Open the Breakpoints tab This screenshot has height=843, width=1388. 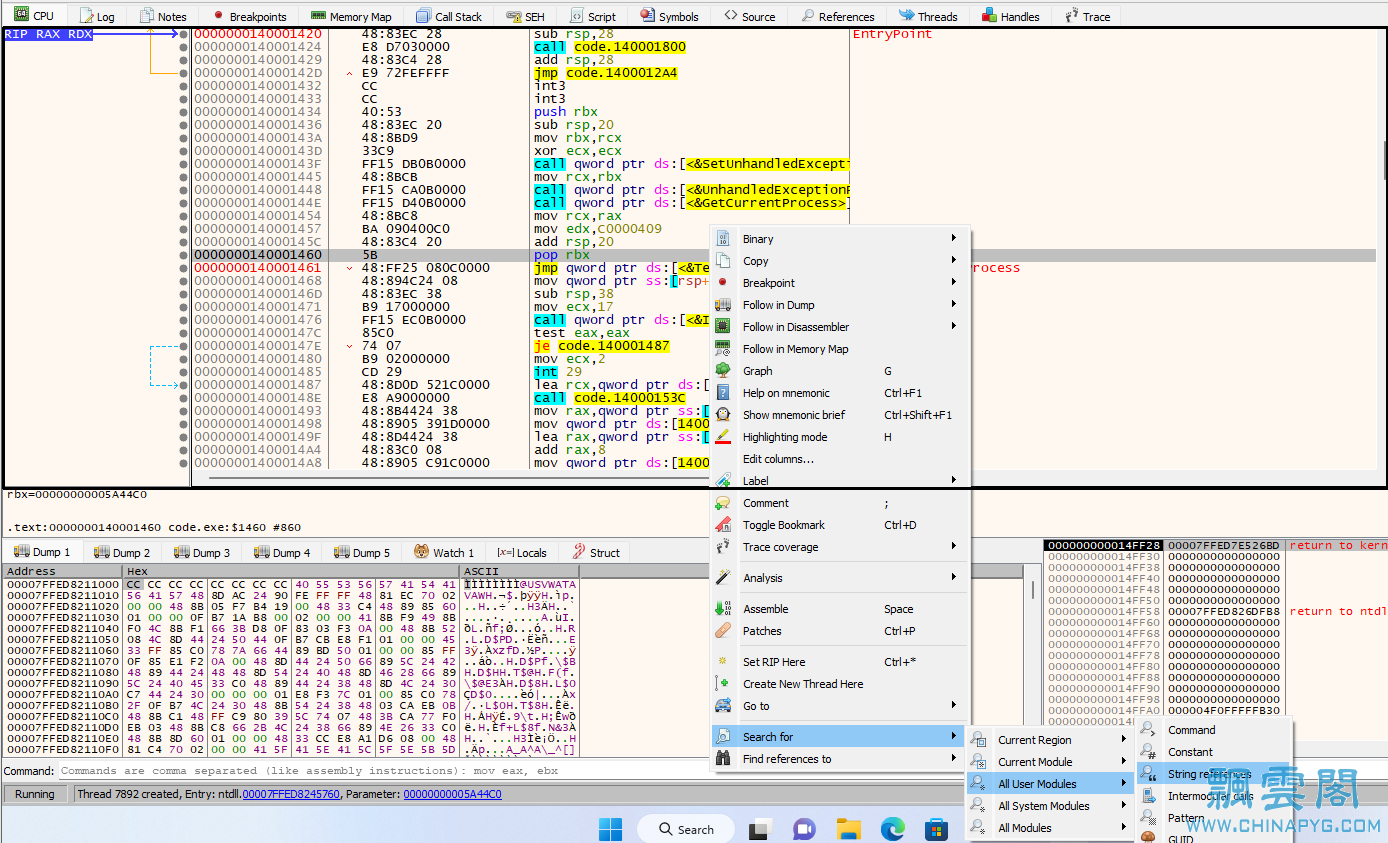click(249, 16)
